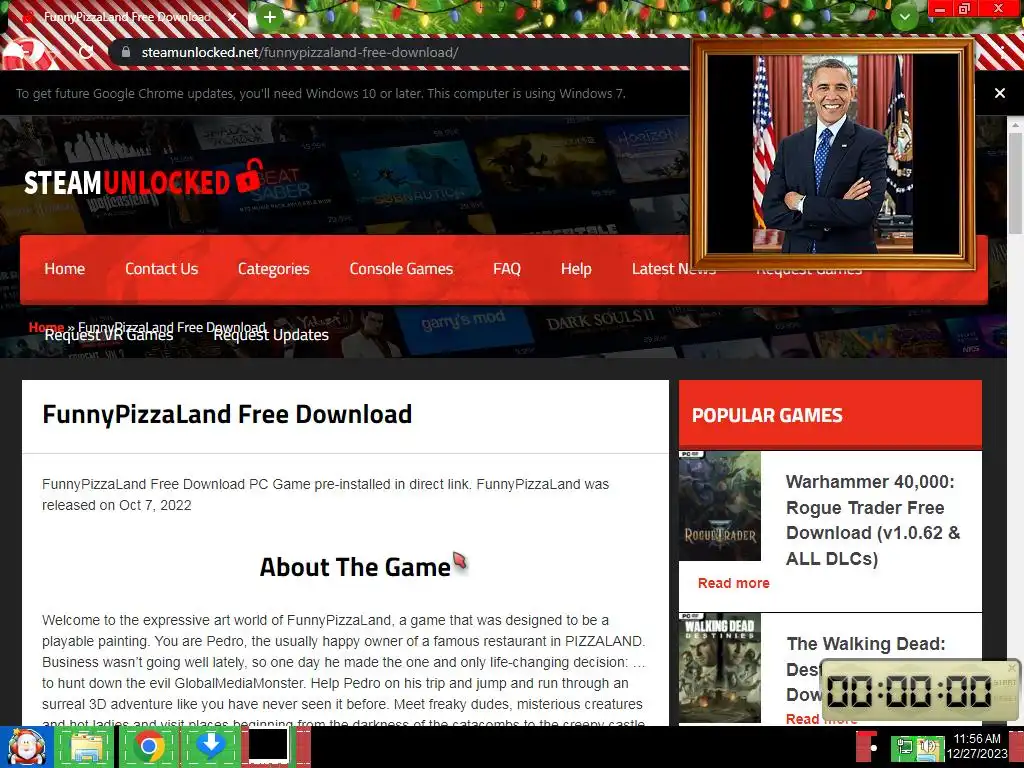Click the blue download arrow taskbar icon
1024x768 pixels.
click(211, 746)
